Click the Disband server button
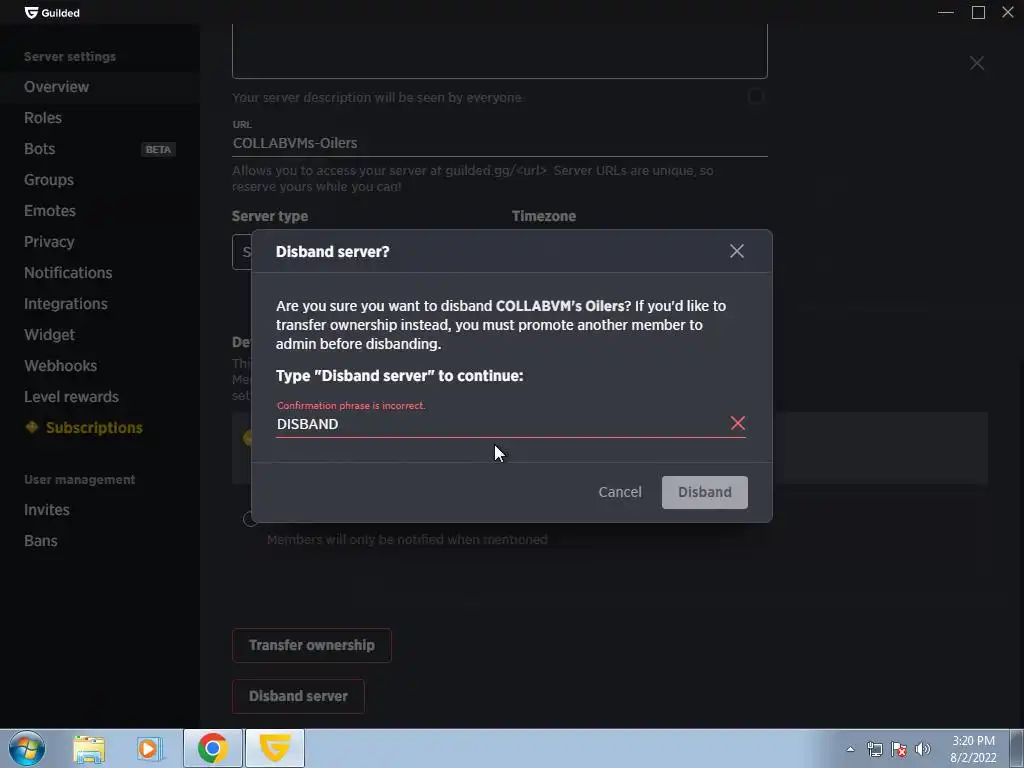Viewport: 1024px width, 768px height. click(298, 696)
